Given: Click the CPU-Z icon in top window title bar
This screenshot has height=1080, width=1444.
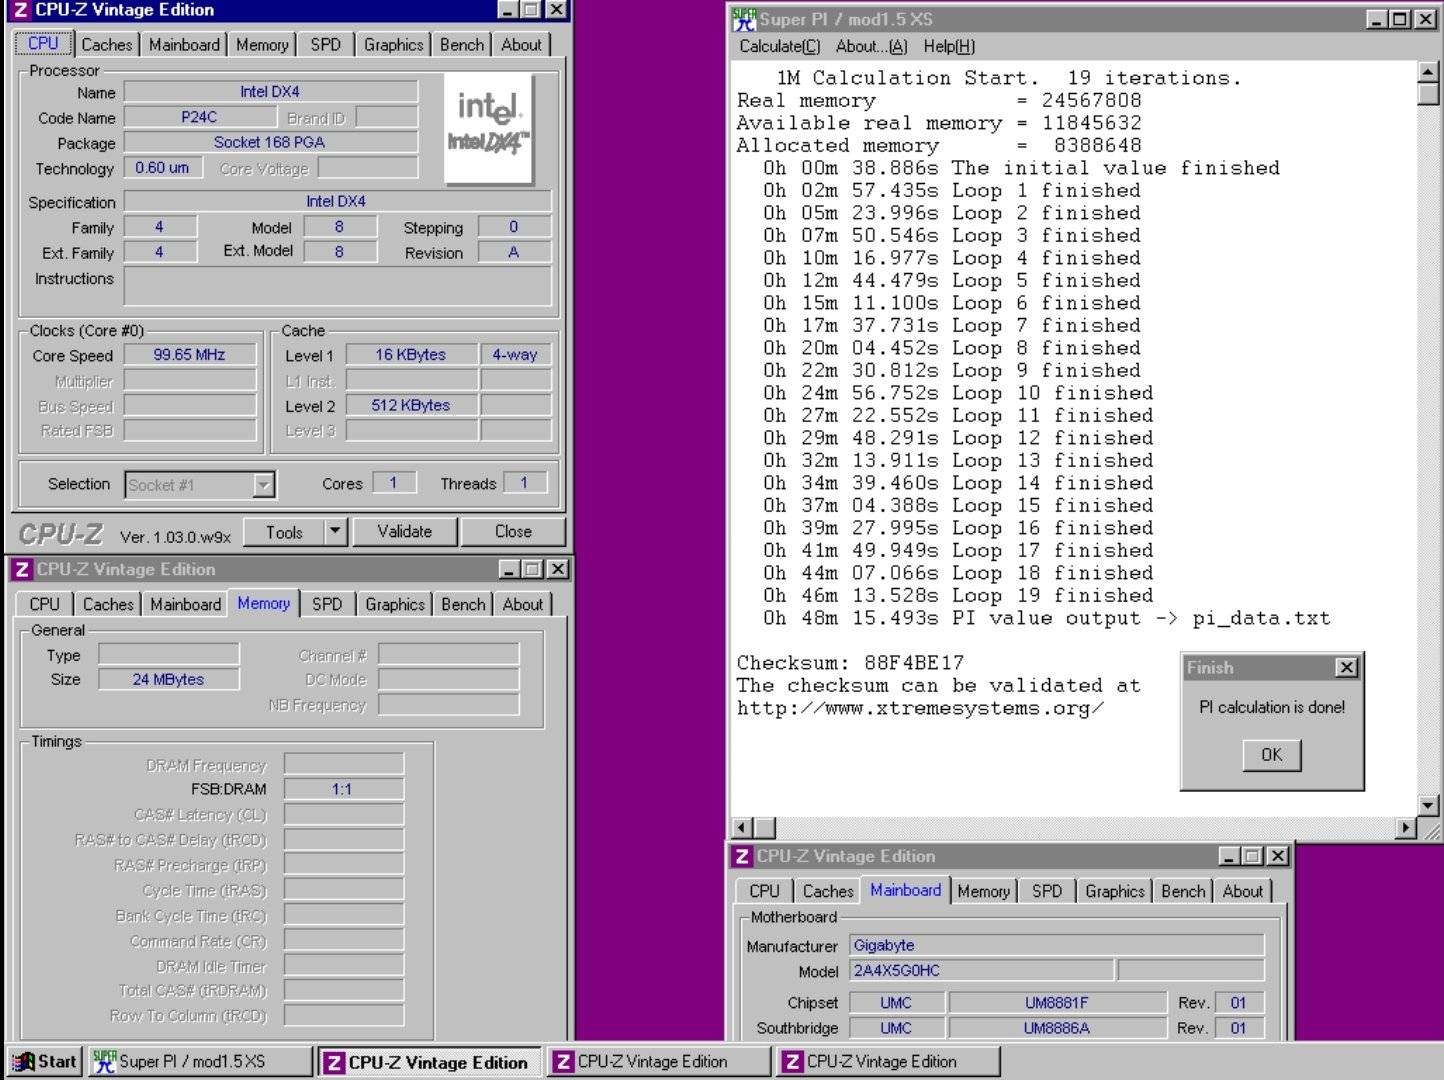Looking at the screenshot, I should pyautogui.click(x=20, y=10).
